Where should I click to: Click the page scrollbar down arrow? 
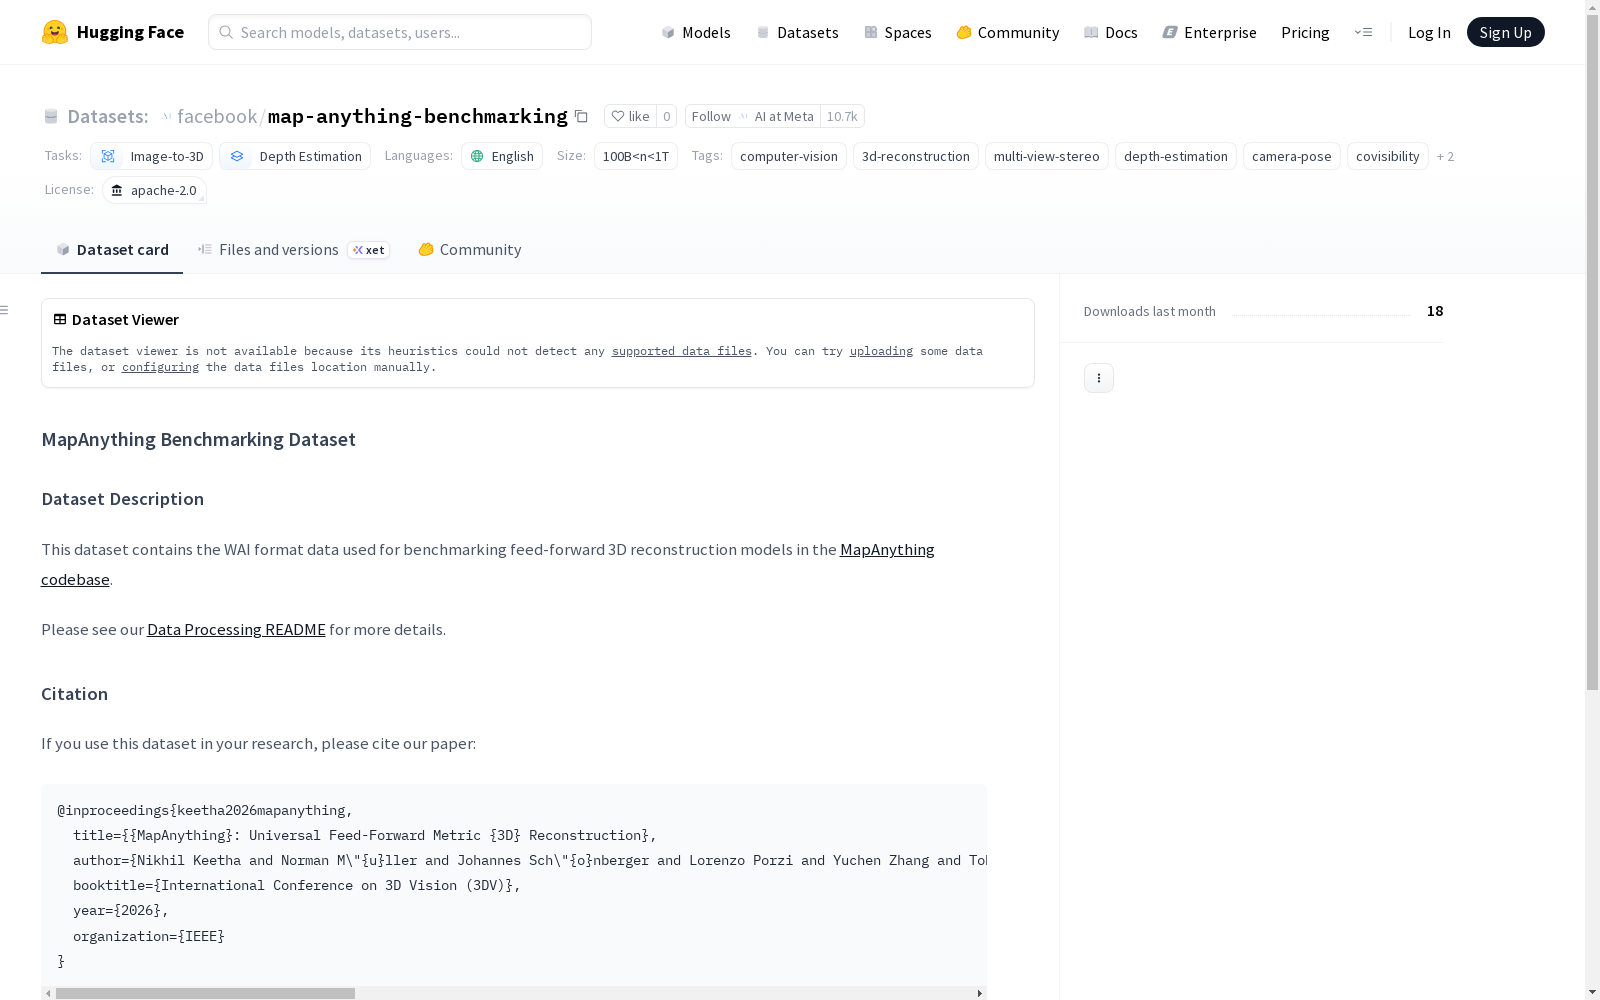1592,992
